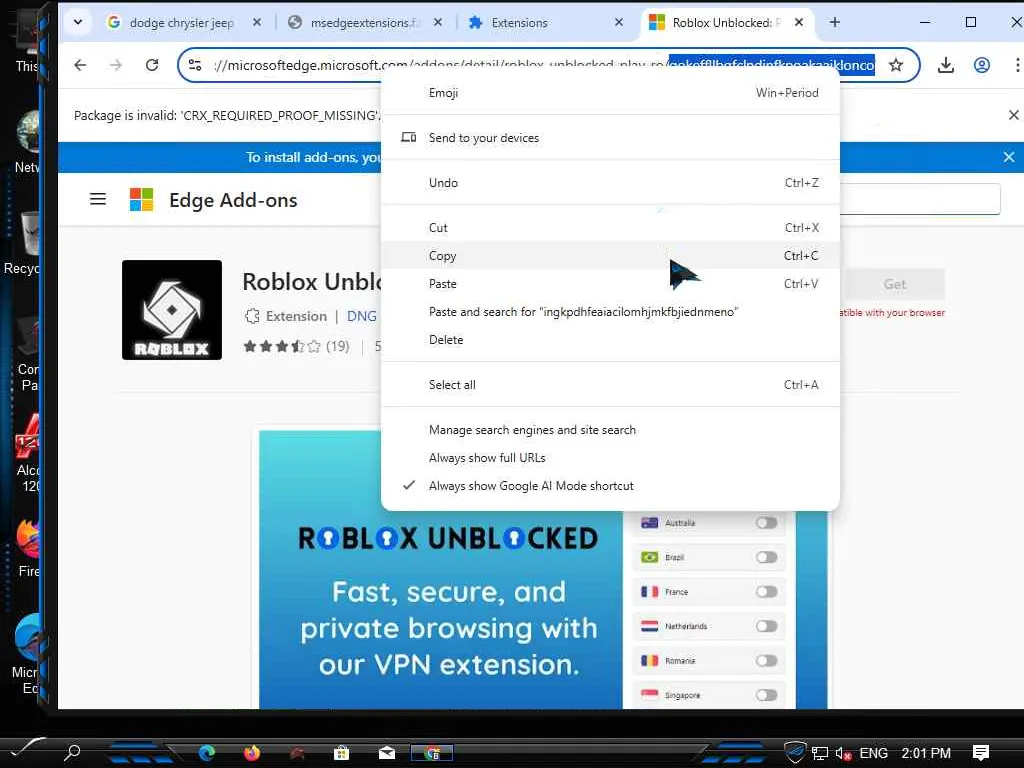Close the Extensions tab

click(x=618, y=22)
